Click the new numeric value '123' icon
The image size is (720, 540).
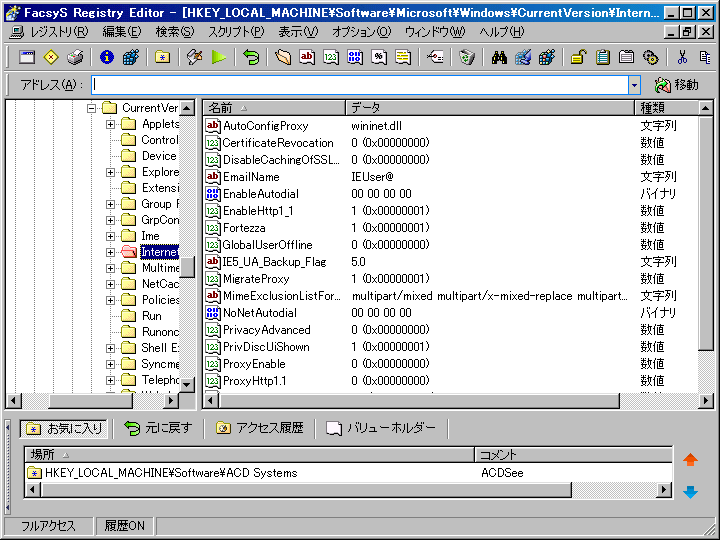pos(331,57)
